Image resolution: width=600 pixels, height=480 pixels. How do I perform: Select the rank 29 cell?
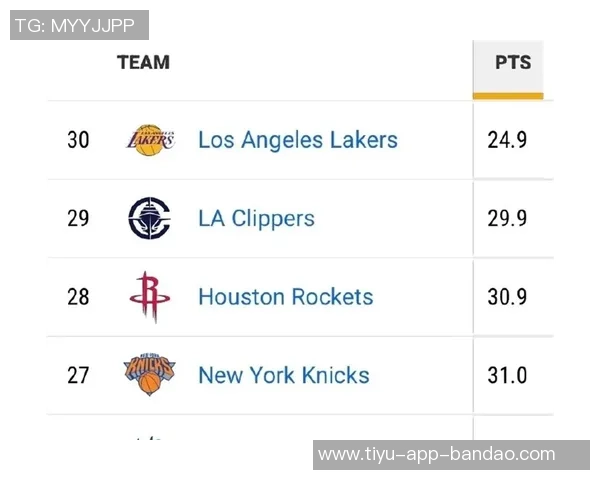click(78, 219)
